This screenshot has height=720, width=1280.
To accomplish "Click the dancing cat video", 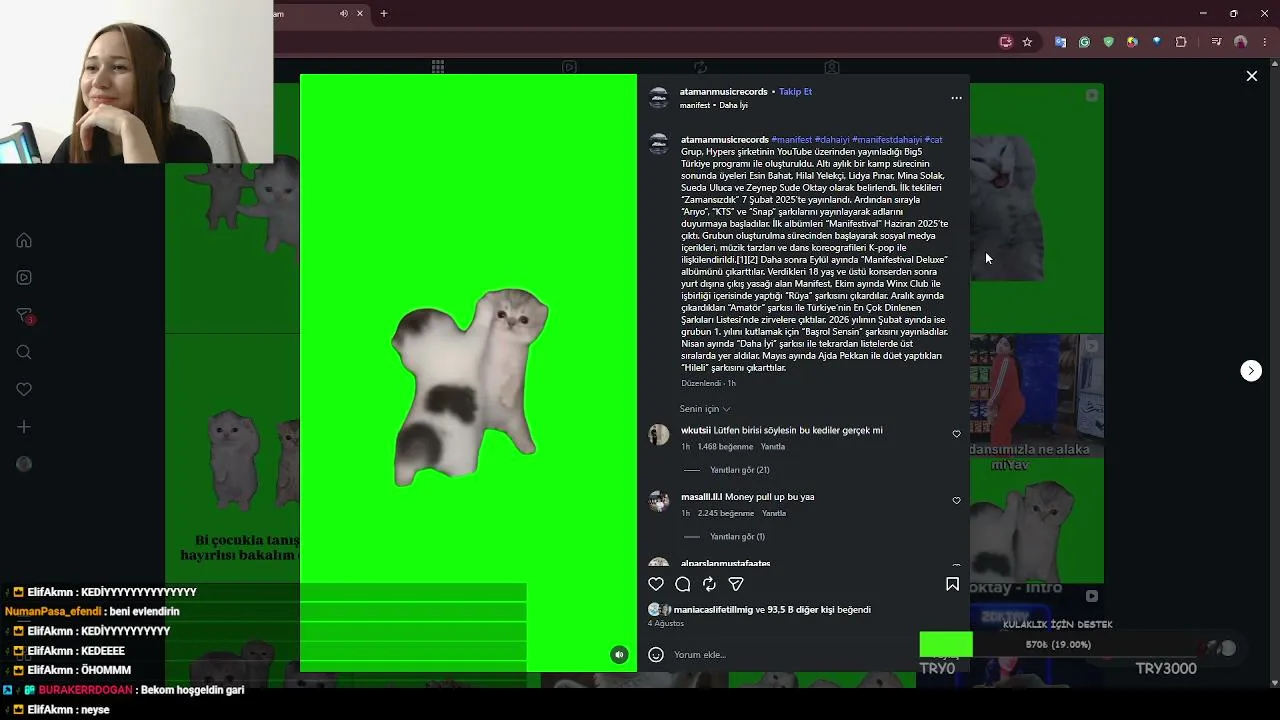I will 468,372.
